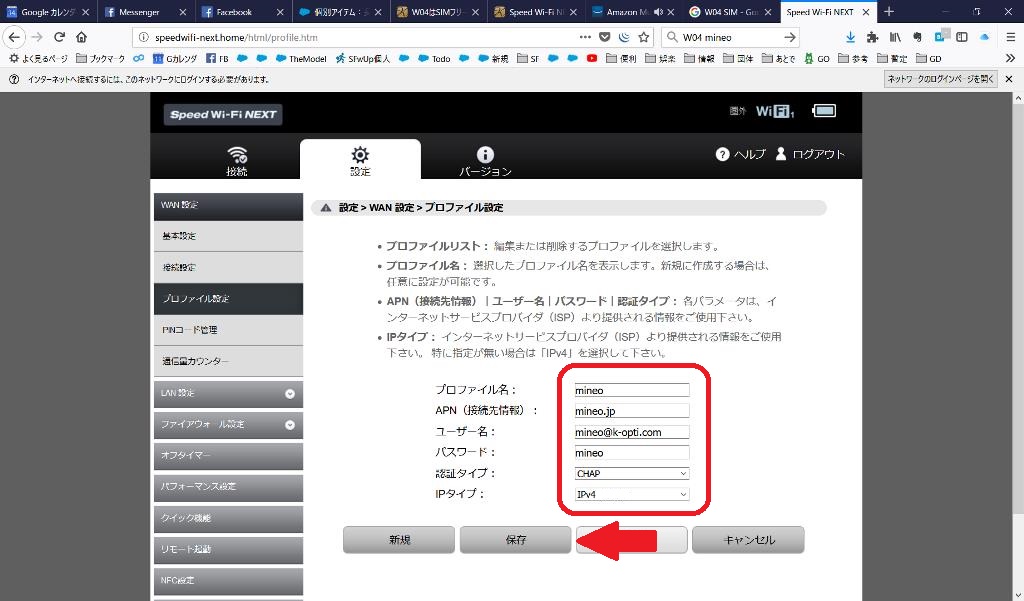
Task: Open 接続設定 in the sidebar
Action: pos(228,267)
